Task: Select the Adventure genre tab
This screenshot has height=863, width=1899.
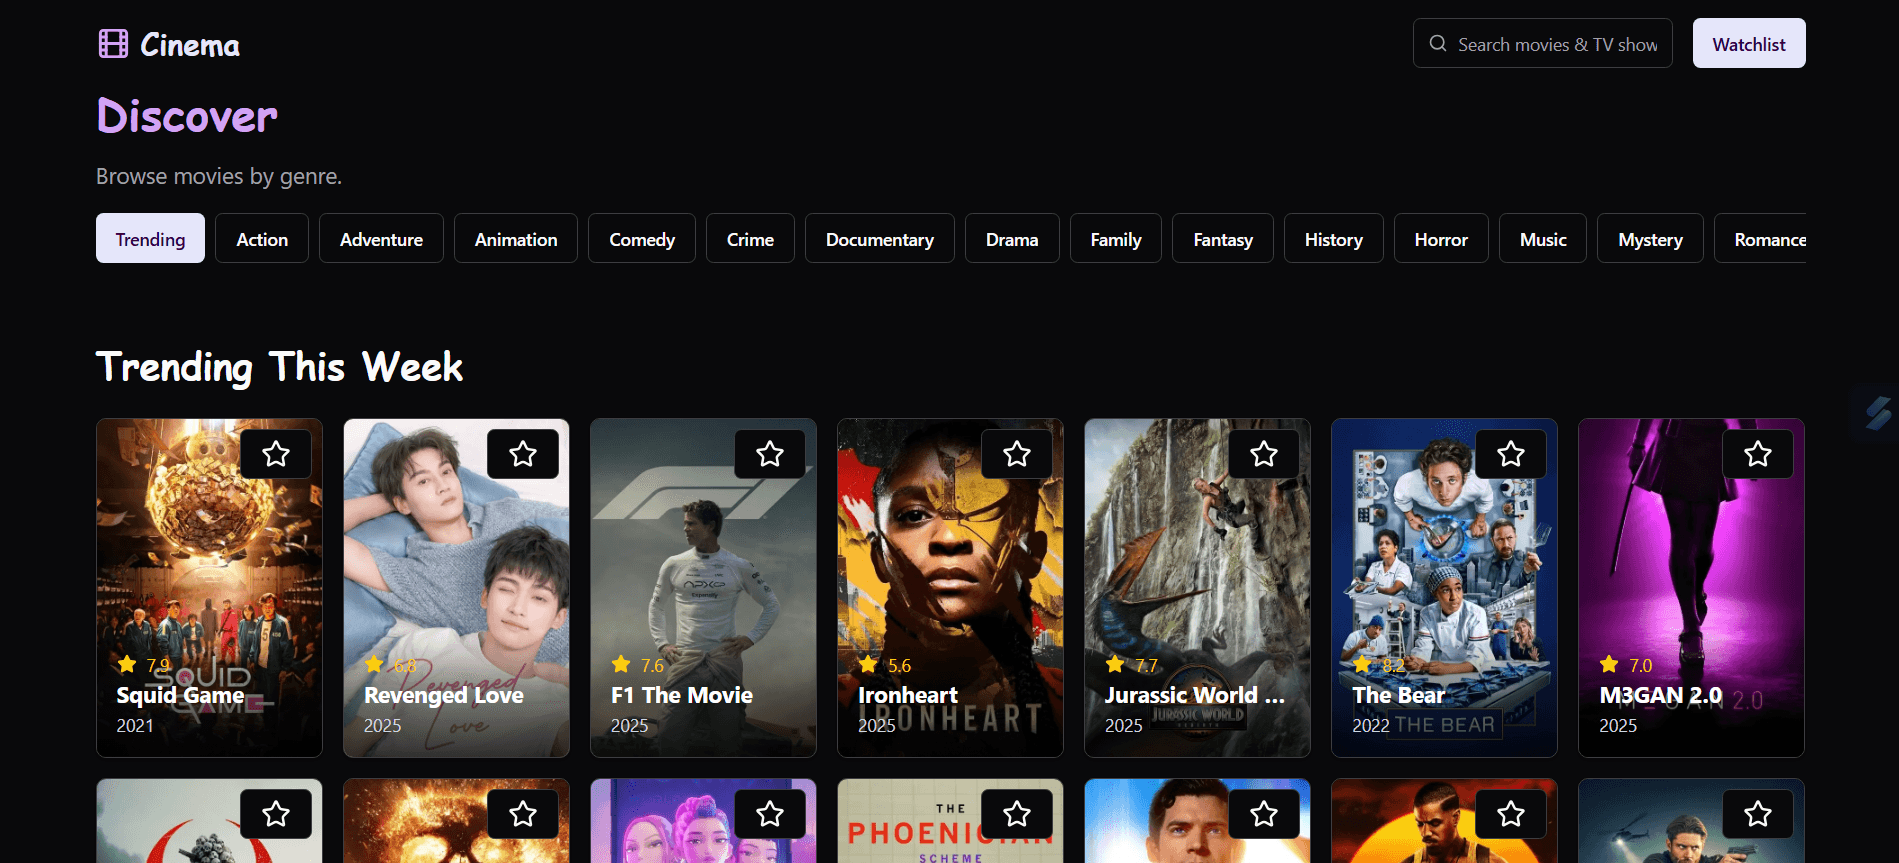Action: click(x=381, y=238)
